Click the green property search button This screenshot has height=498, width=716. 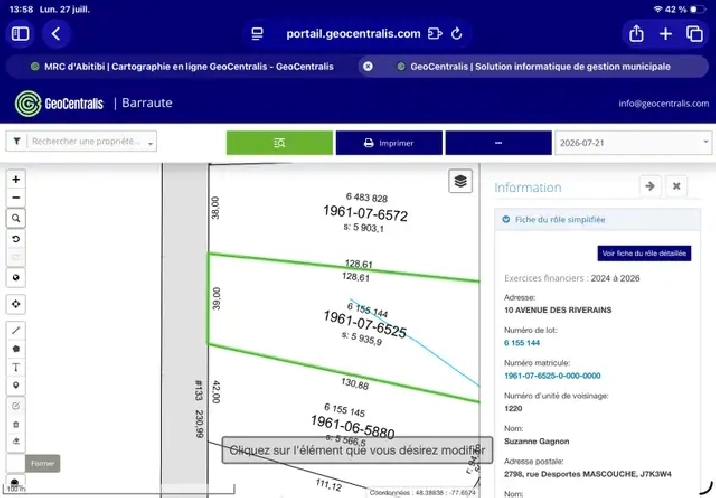coord(279,143)
